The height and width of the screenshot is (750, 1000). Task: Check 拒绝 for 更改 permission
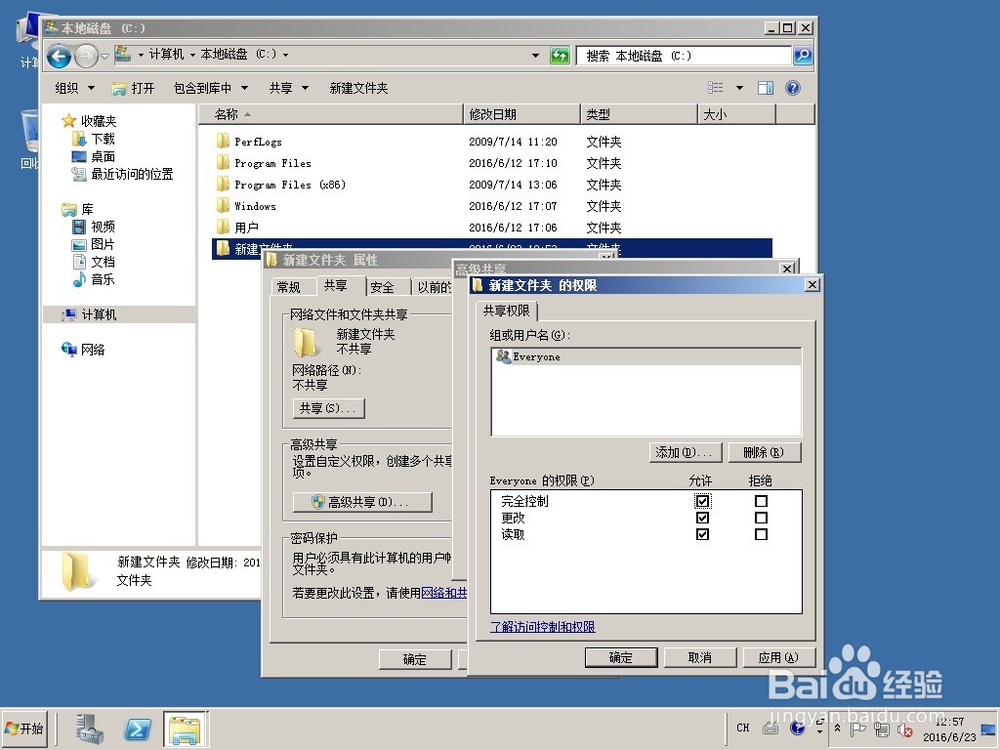point(762,518)
